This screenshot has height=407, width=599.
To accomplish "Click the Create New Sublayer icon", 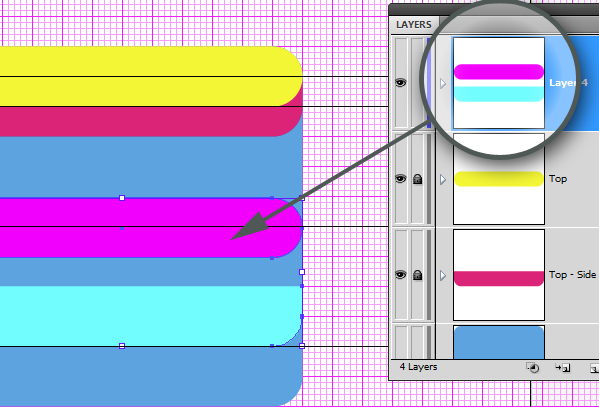I will point(563,367).
